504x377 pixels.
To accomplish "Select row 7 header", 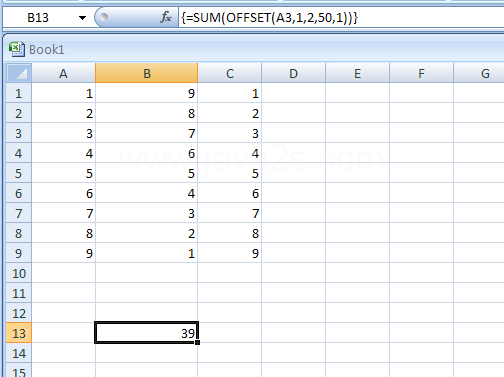I will pos(19,213).
